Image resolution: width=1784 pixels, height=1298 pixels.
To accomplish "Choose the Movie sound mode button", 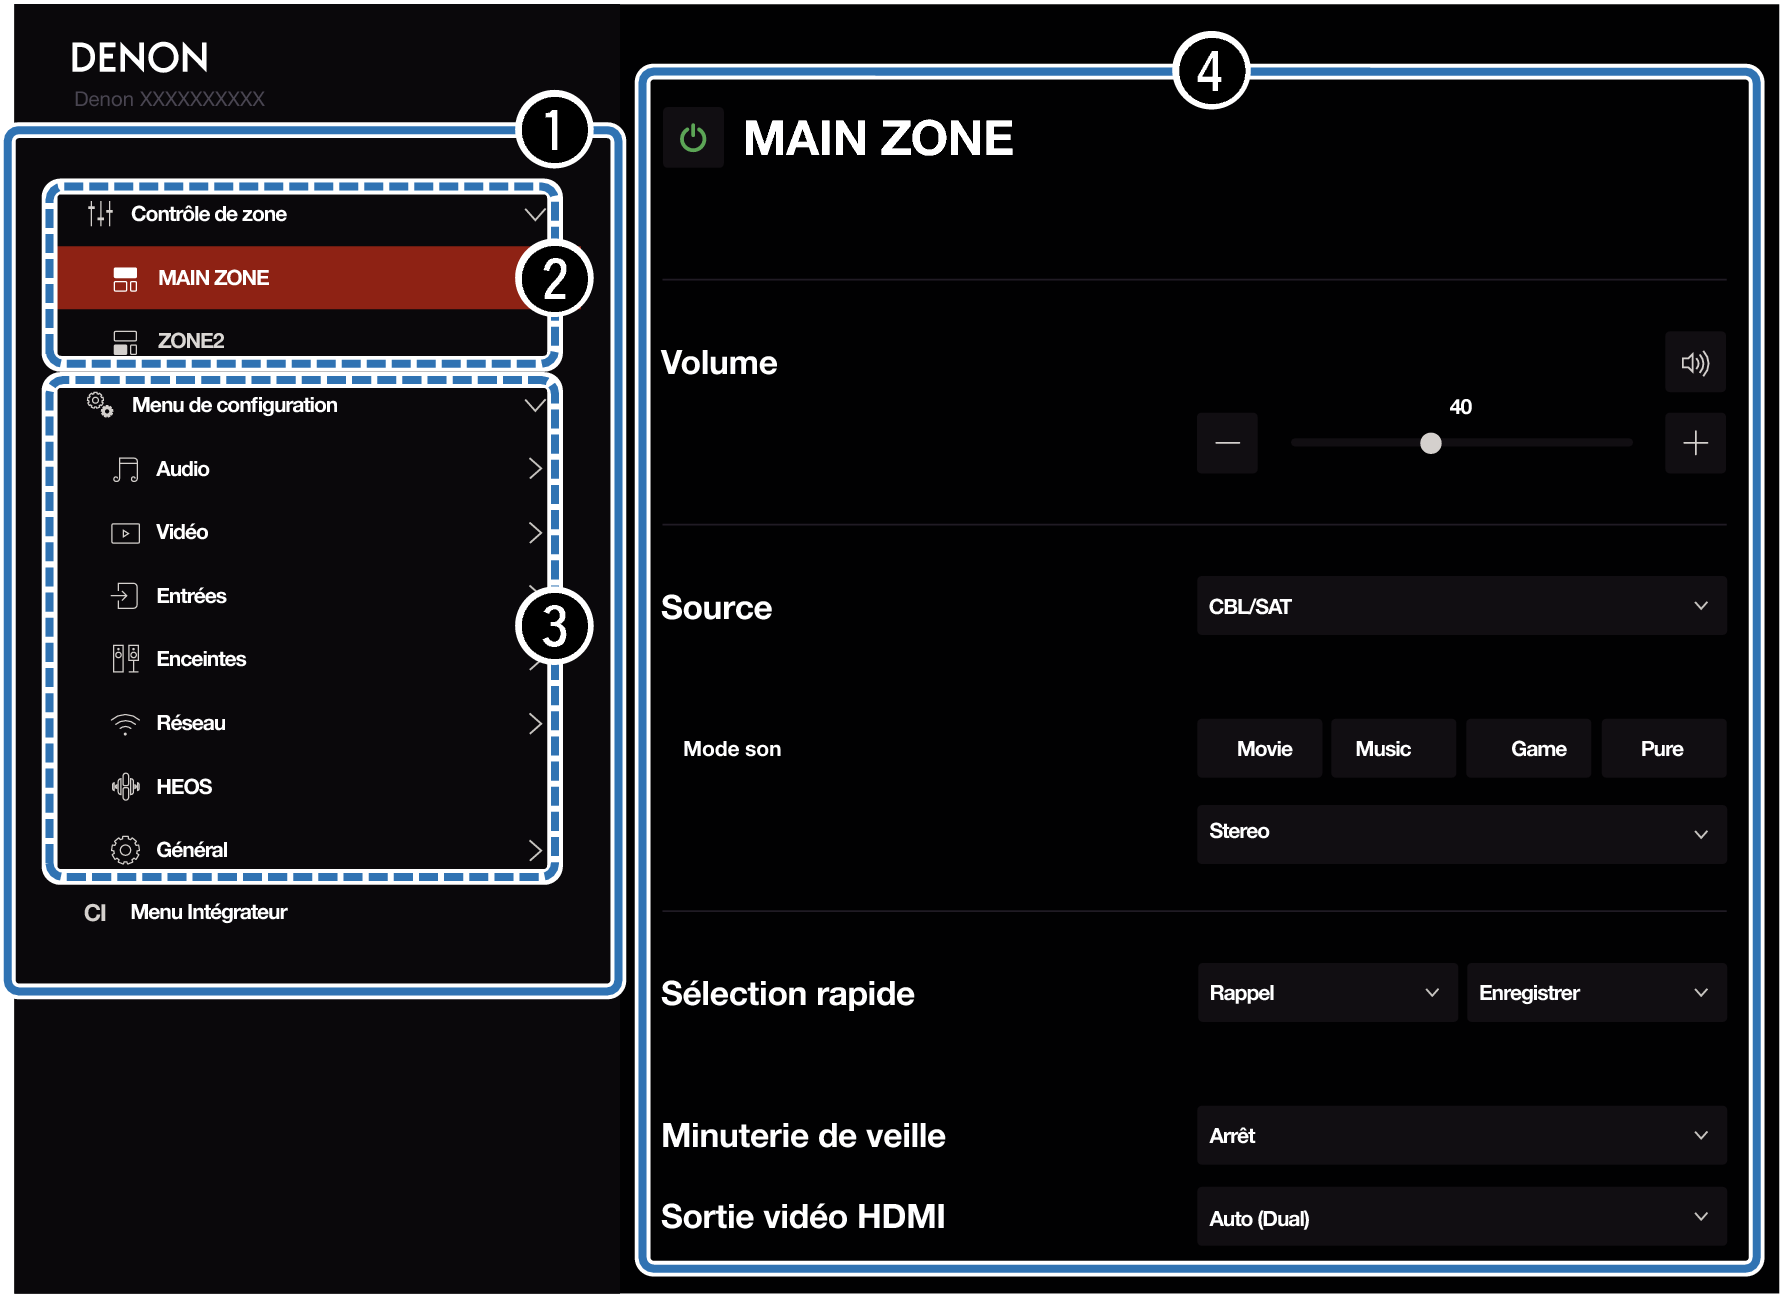I will tap(1263, 749).
